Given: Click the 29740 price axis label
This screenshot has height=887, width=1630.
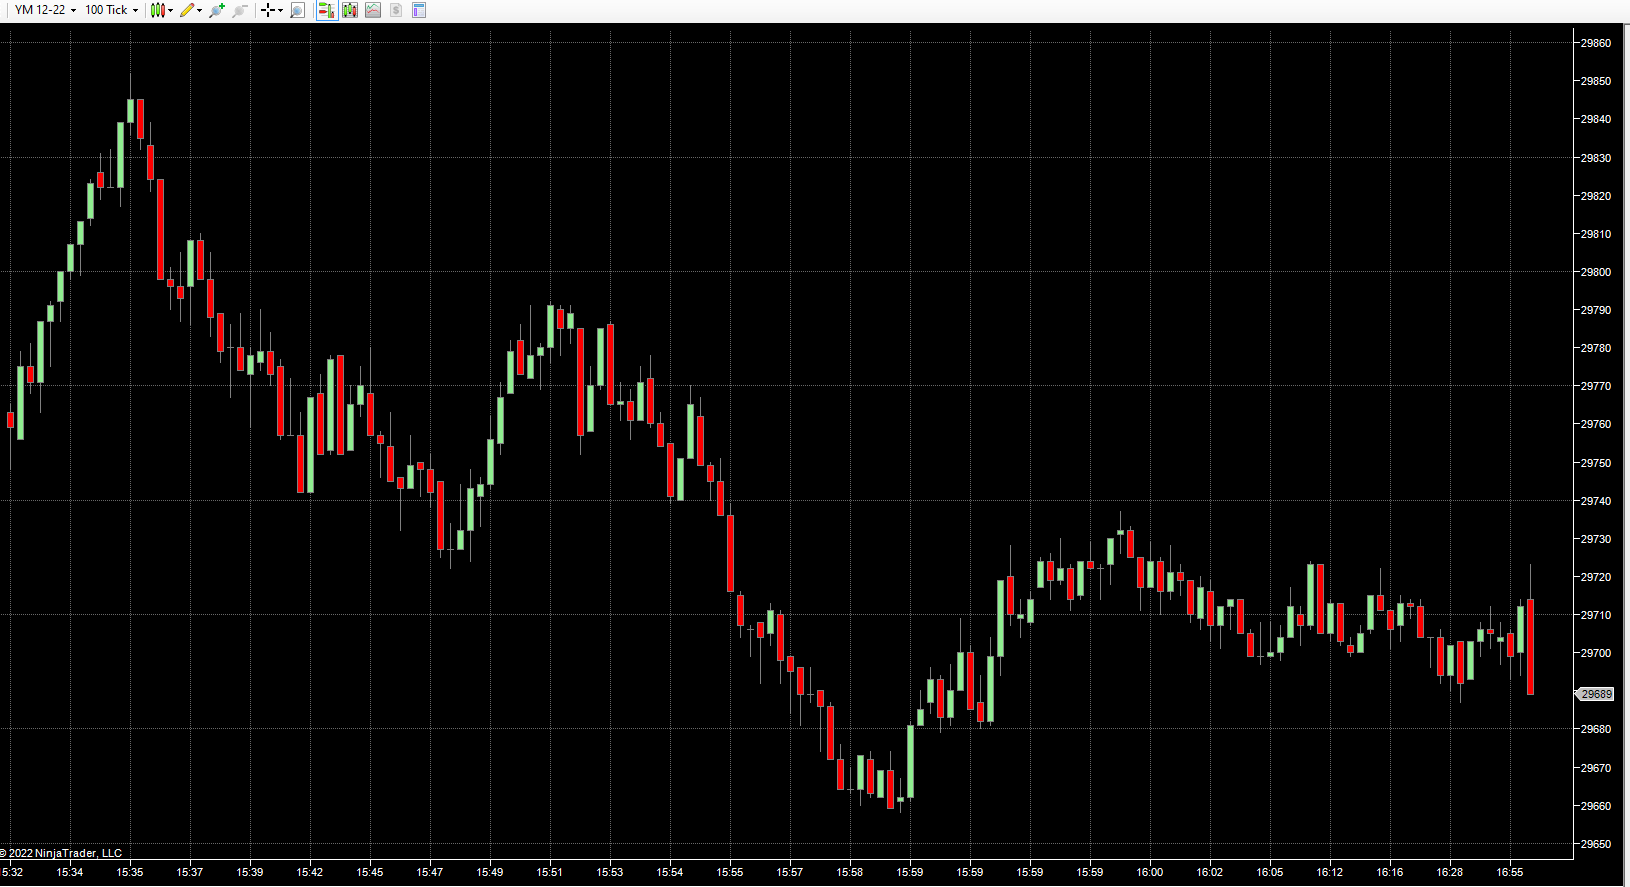Looking at the screenshot, I should tap(1595, 501).
